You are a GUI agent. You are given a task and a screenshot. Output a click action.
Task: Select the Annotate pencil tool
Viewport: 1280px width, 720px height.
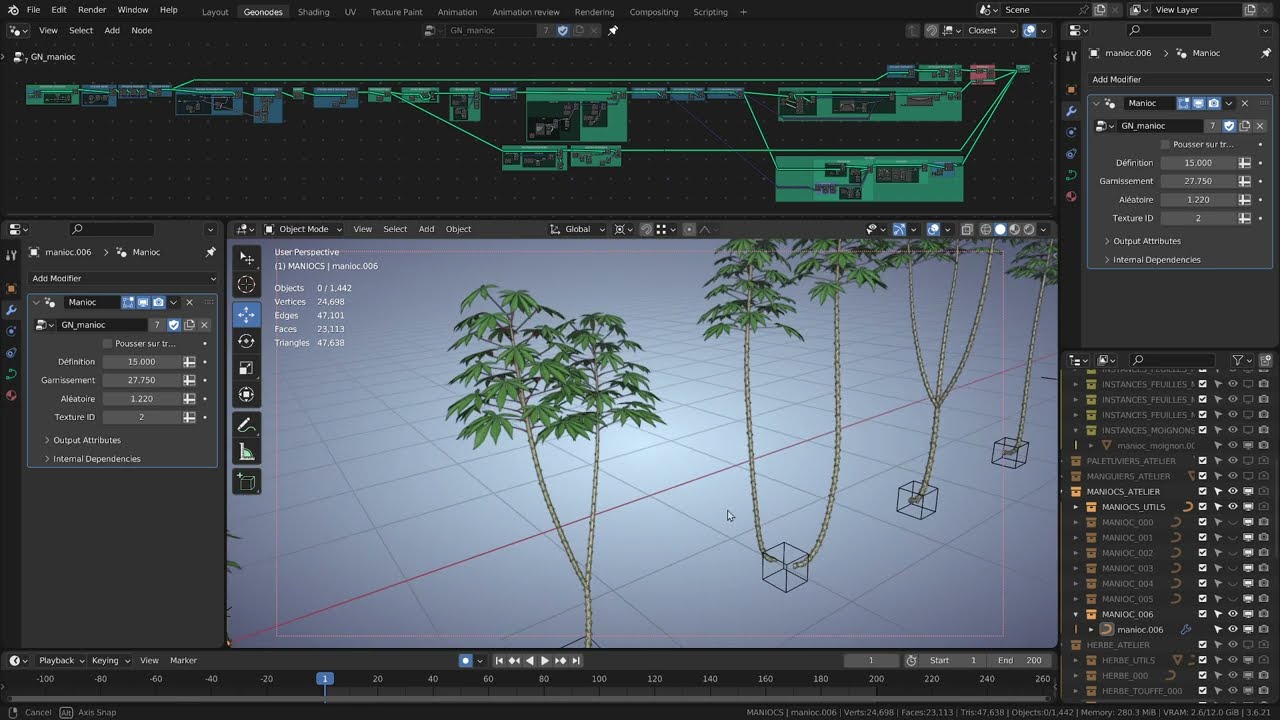click(246, 425)
